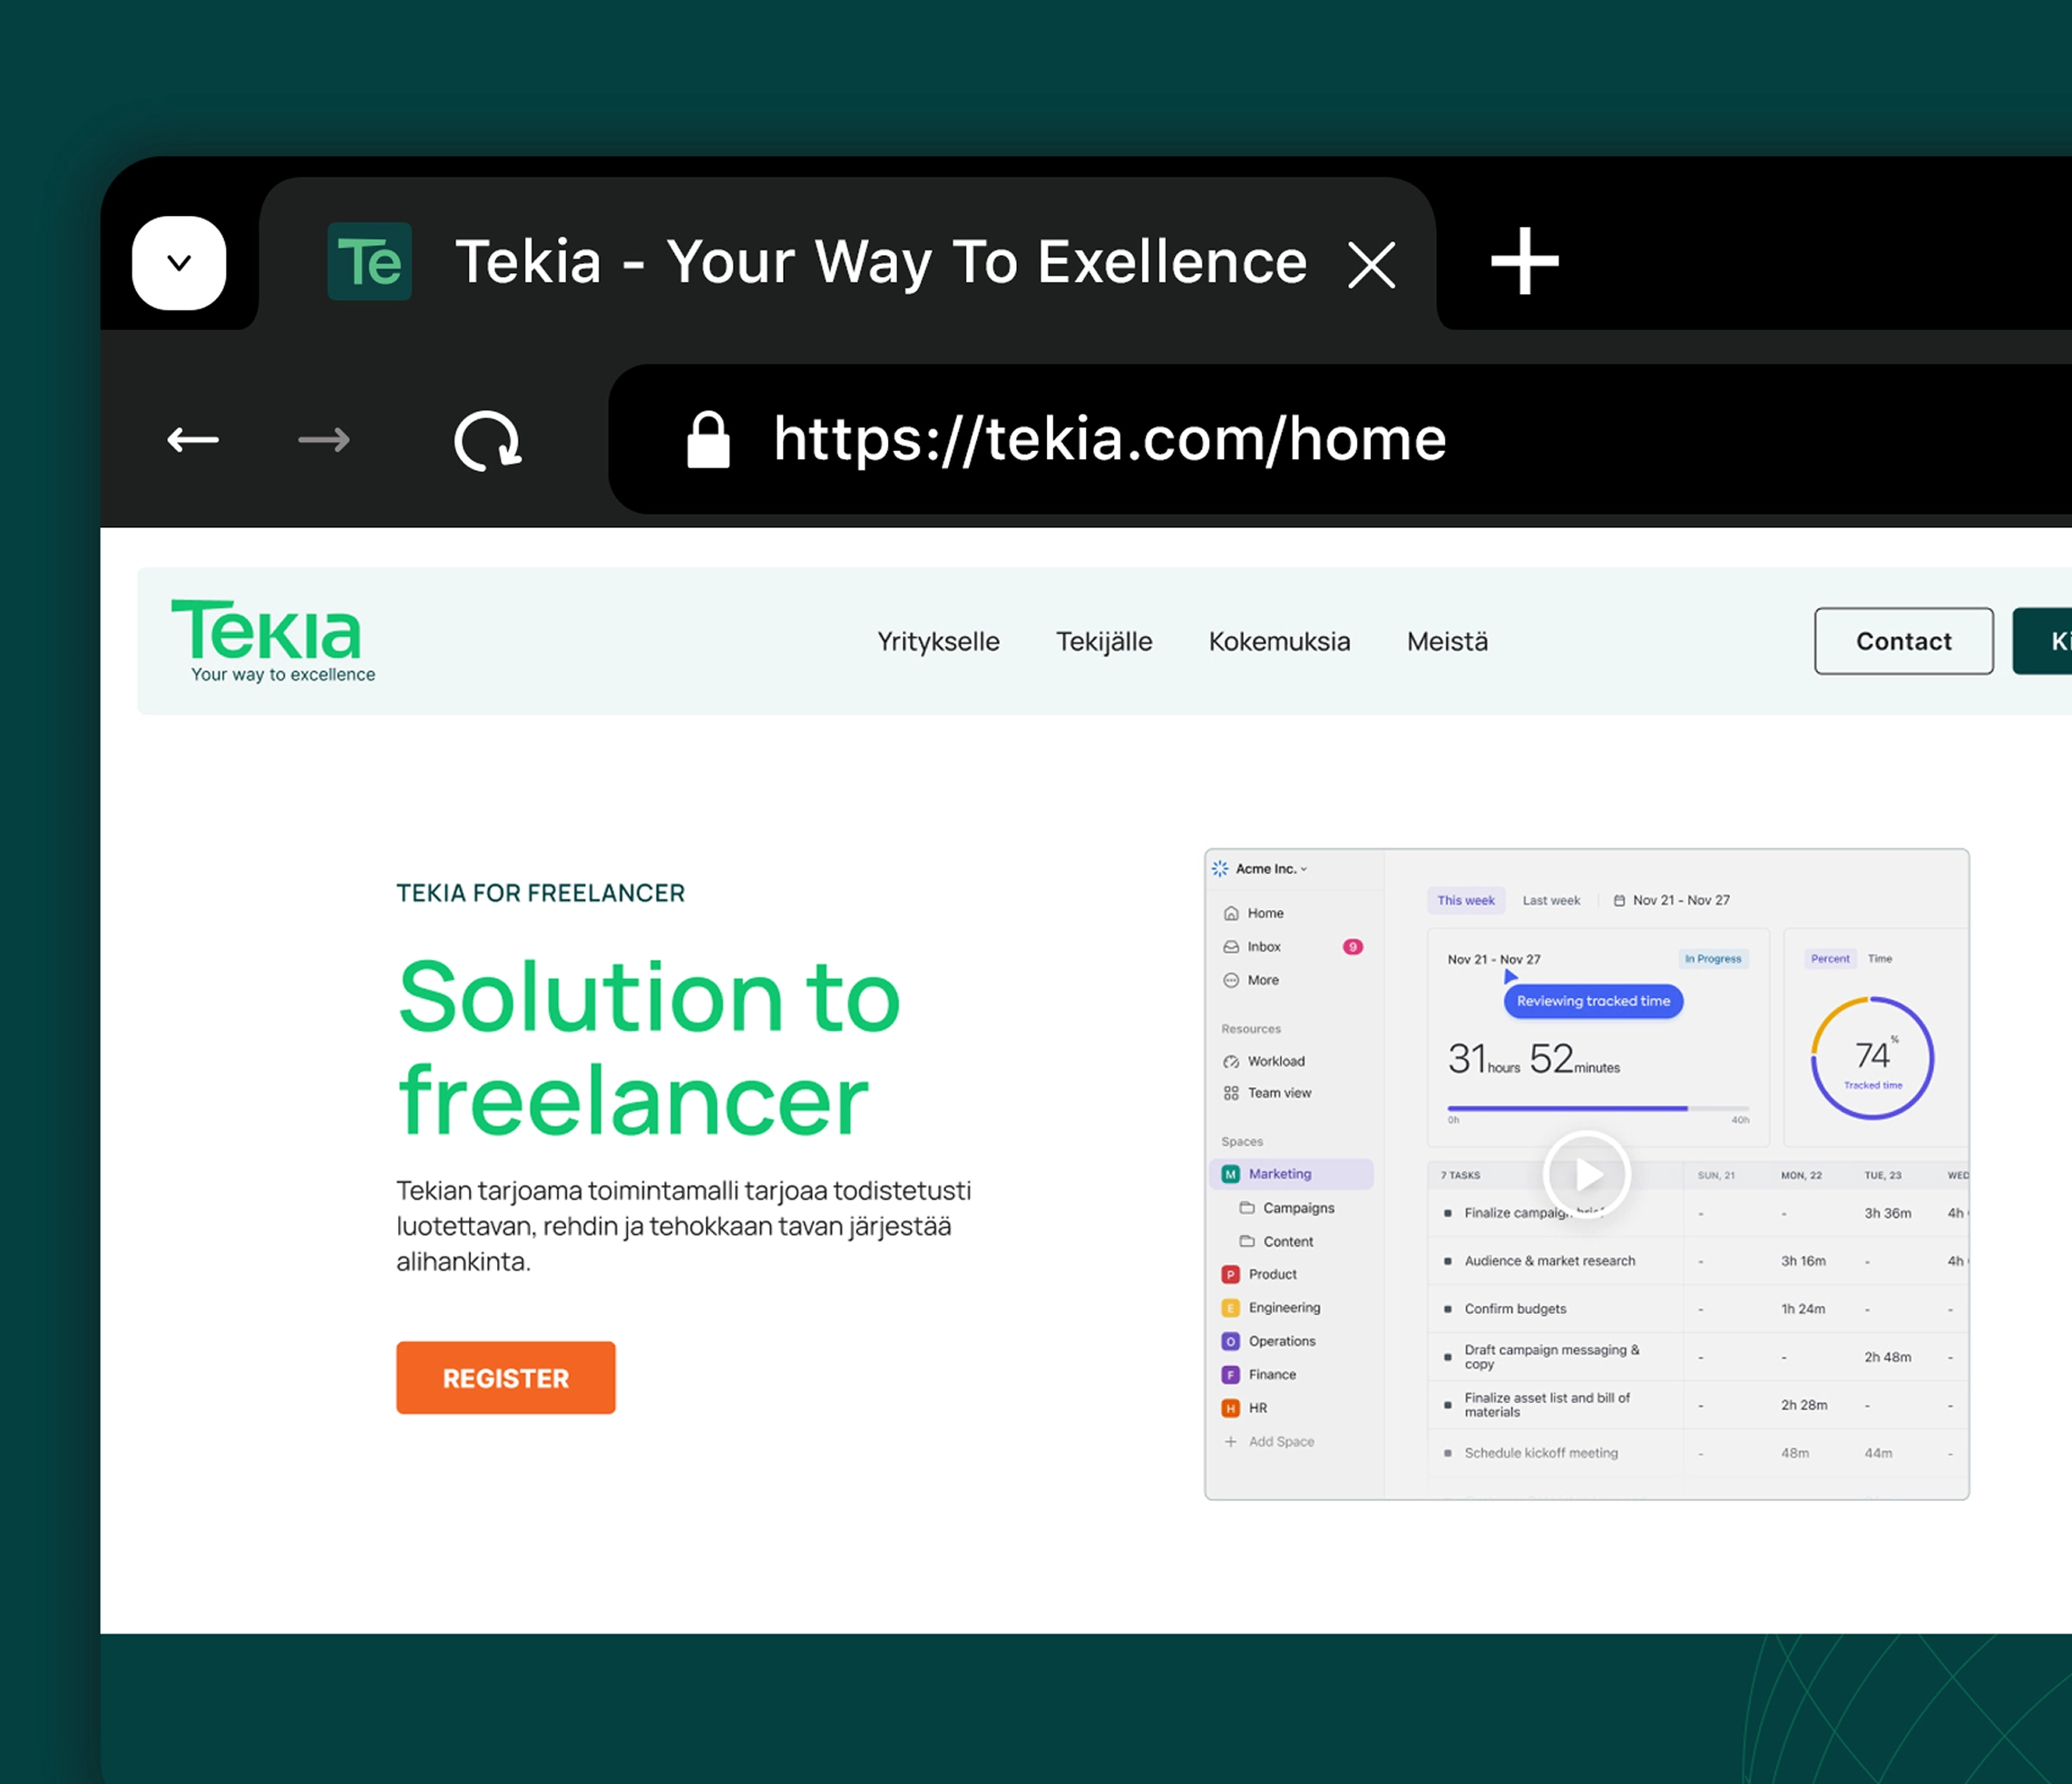Click the TEKIA FOR FREELANCER heading text

coord(540,893)
